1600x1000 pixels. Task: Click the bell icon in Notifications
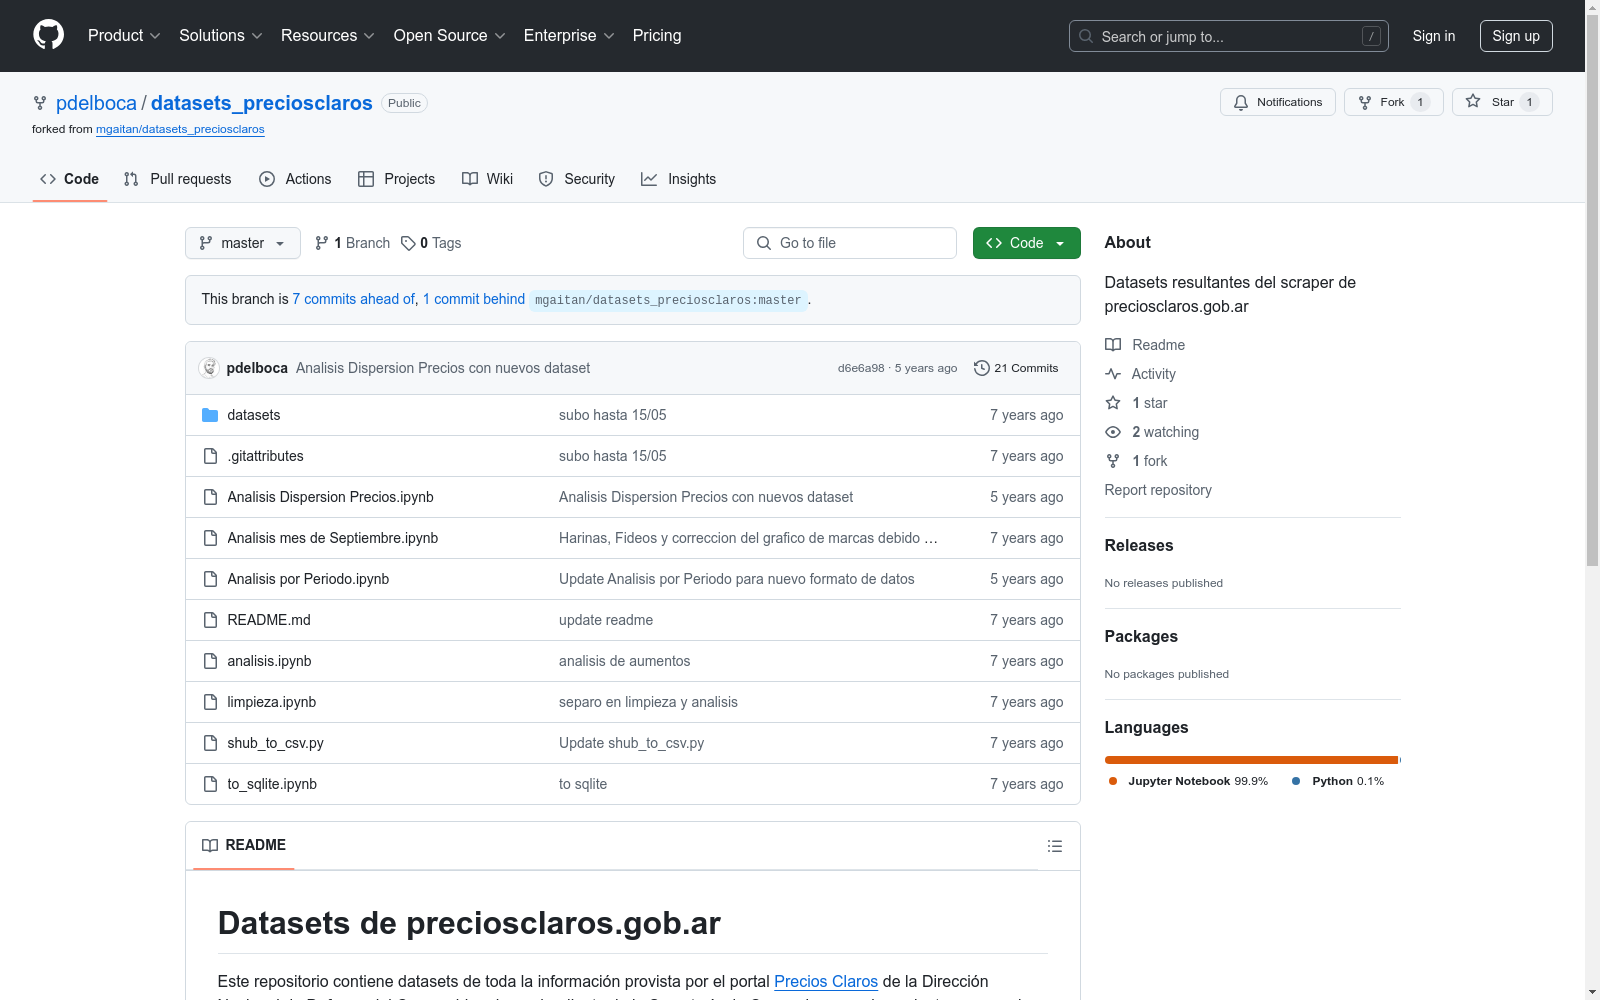pyautogui.click(x=1241, y=102)
